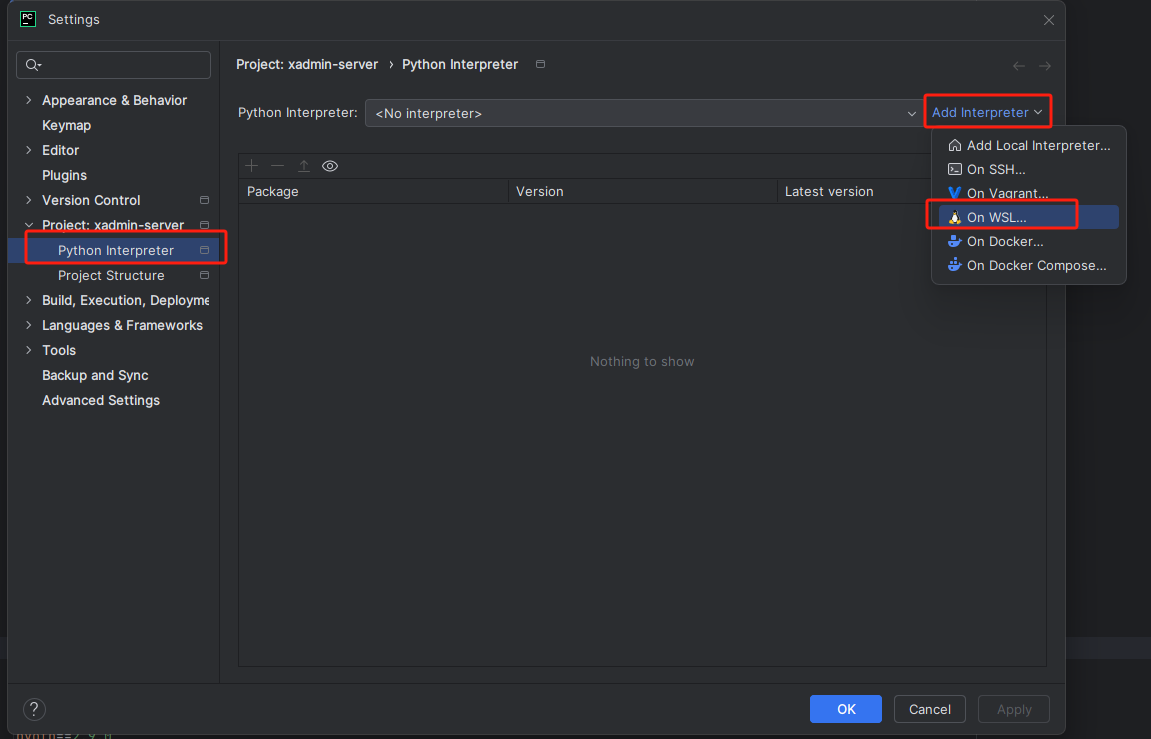Viewport: 1151px width, 739px height.
Task: Click the home icon beside Add Local Interpreter
Action: point(954,145)
